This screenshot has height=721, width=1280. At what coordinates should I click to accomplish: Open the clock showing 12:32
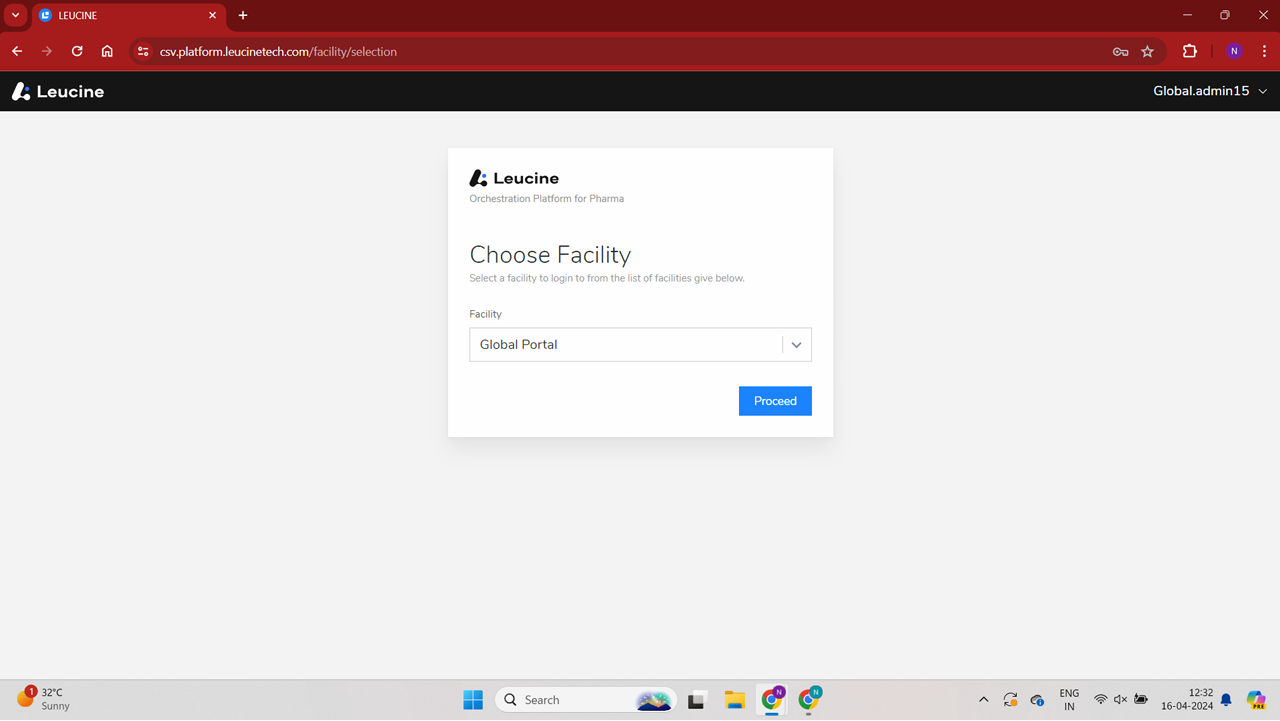(1187, 699)
